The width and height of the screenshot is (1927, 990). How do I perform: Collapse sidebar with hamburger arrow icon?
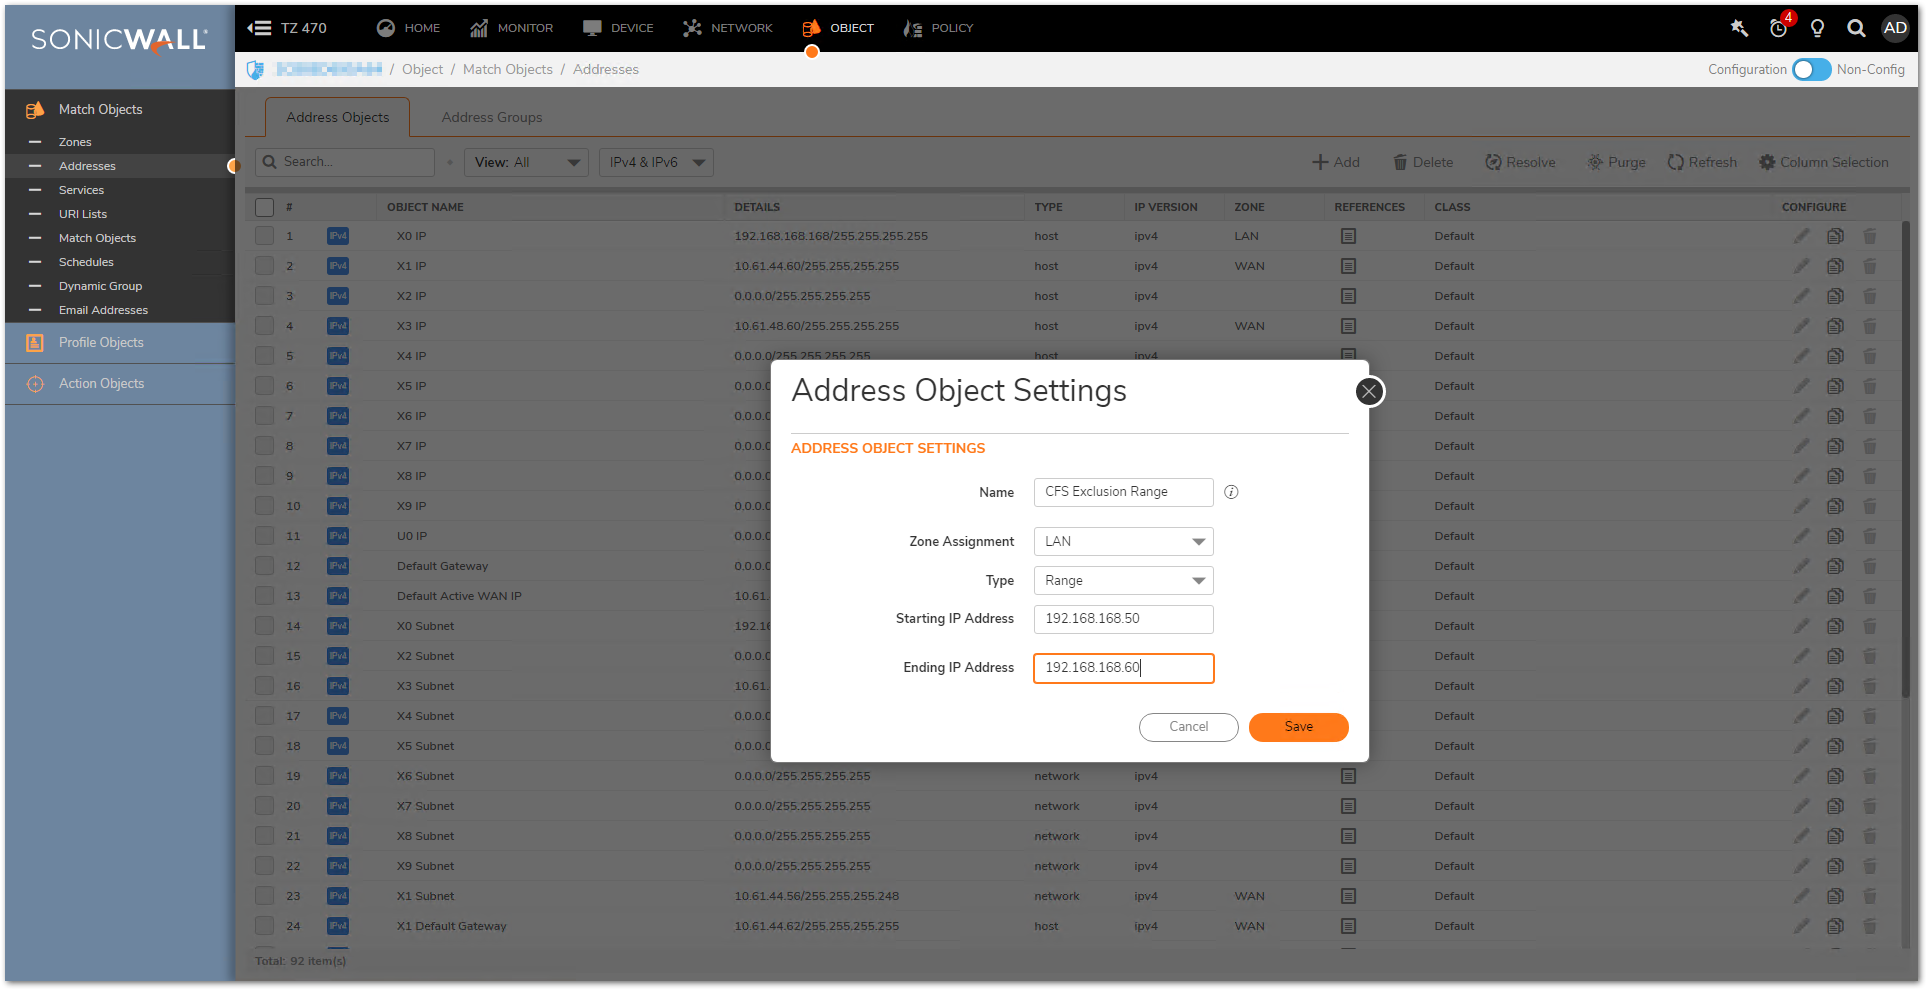tap(259, 28)
